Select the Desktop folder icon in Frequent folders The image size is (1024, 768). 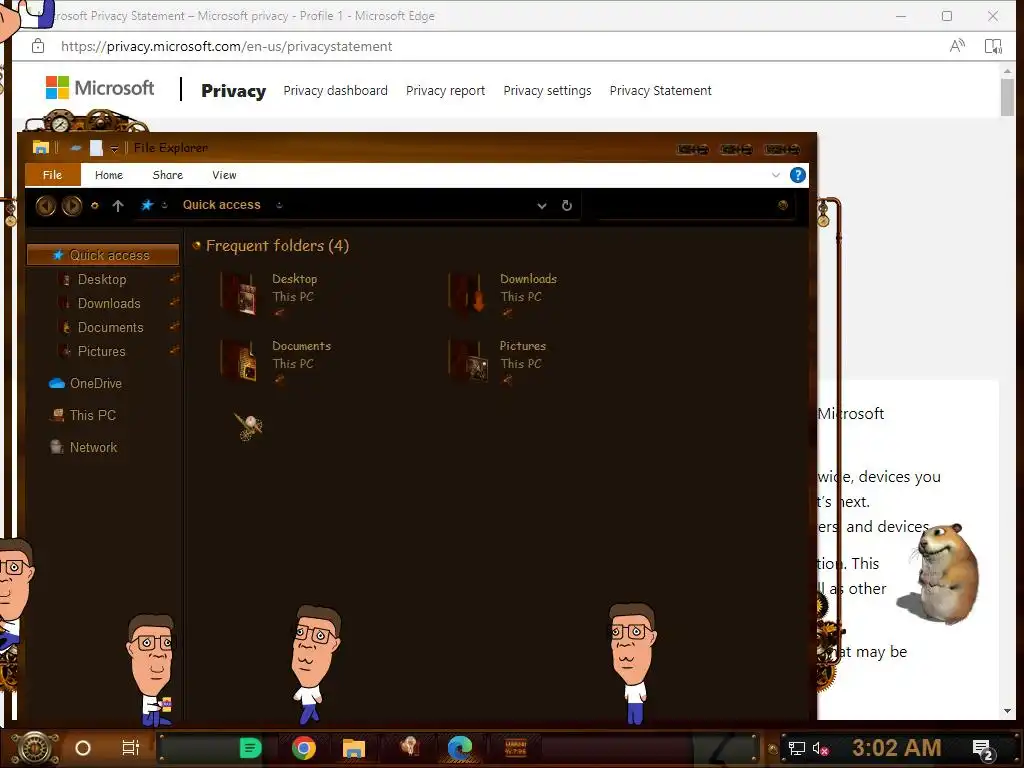pos(240,294)
